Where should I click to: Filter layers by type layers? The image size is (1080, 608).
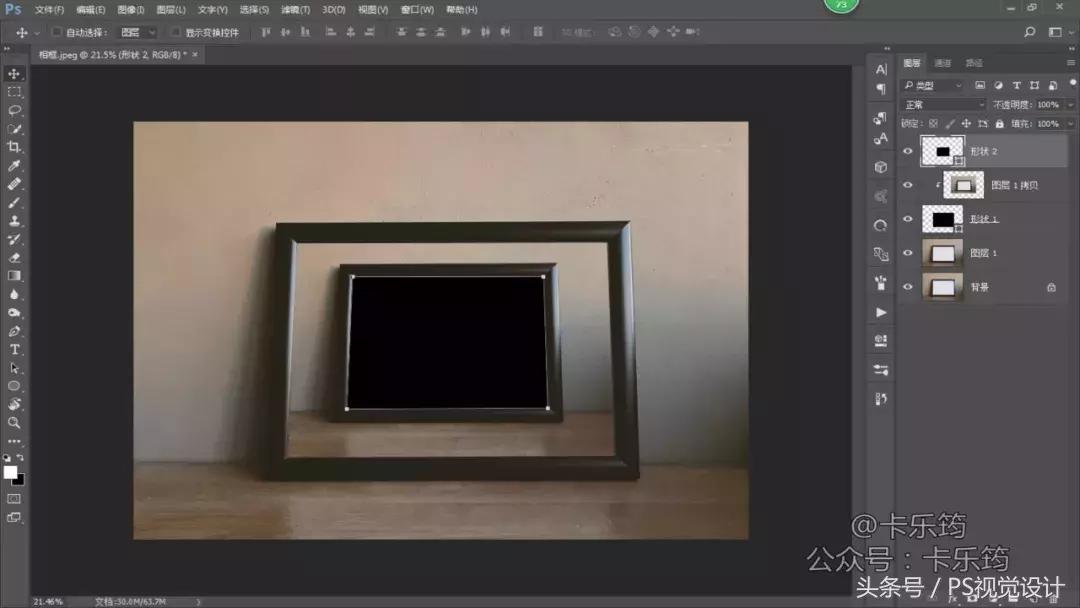pos(1017,85)
